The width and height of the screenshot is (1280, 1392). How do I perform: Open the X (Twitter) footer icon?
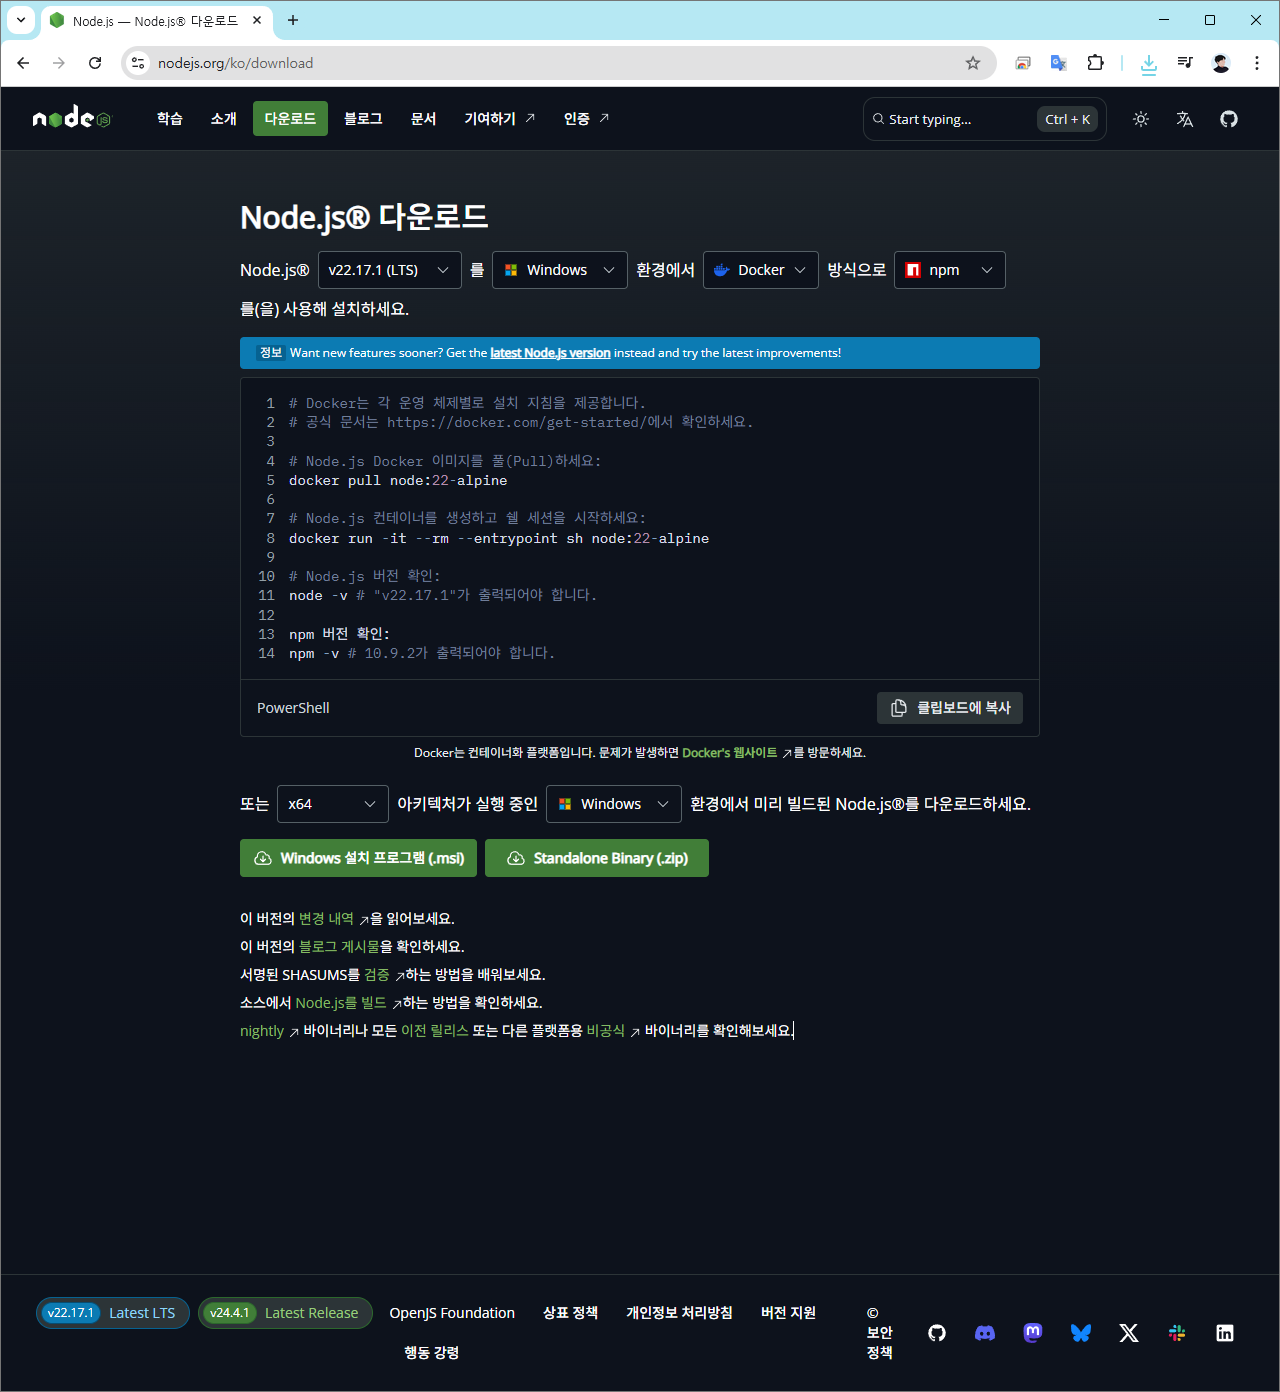tap(1129, 1333)
